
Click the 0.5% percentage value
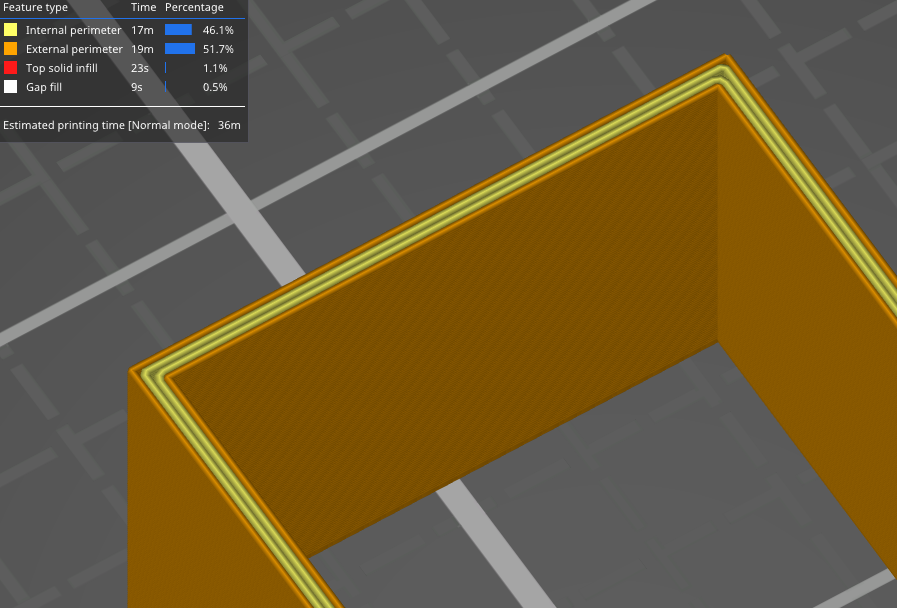pyautogui.click(x=215, y=87)
